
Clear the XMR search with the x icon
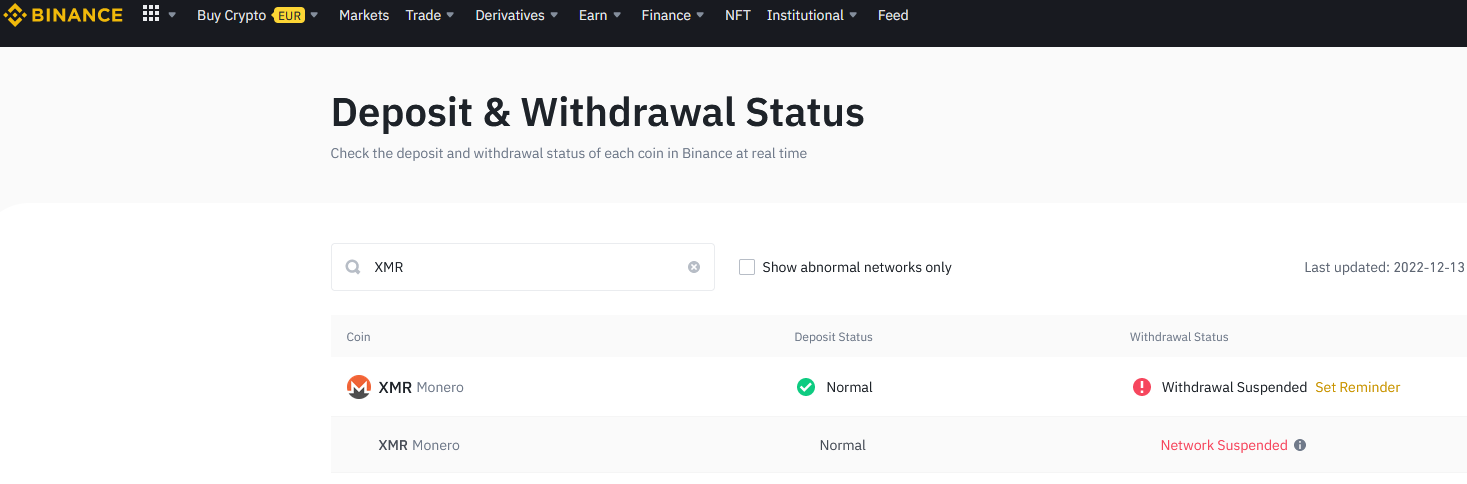point(694,267)
